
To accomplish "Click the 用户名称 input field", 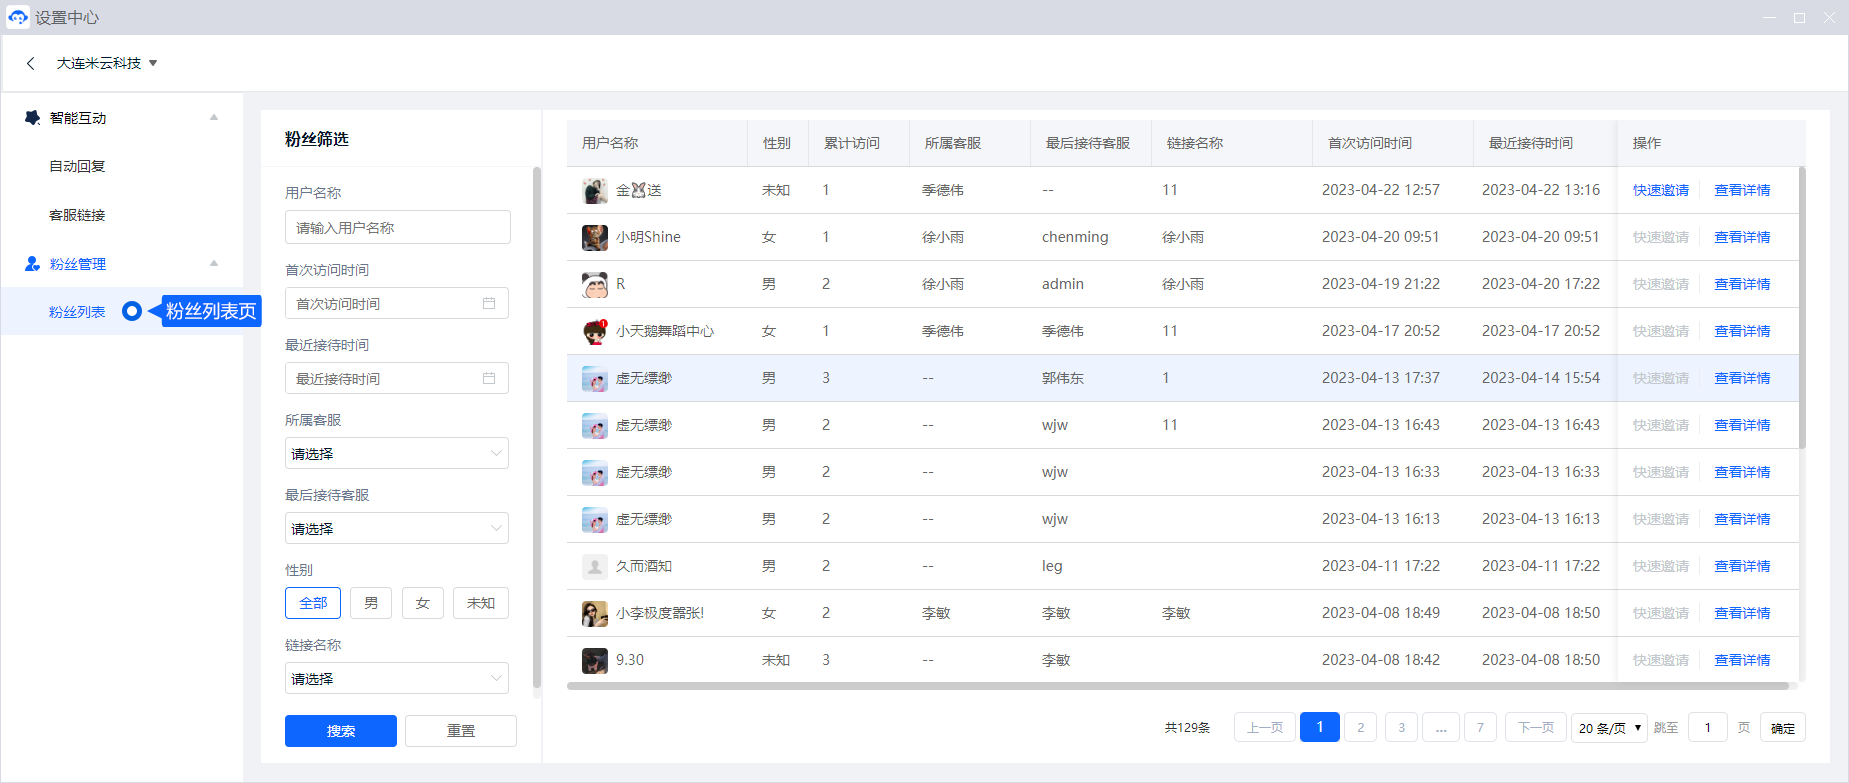I will tap(397, 227).
